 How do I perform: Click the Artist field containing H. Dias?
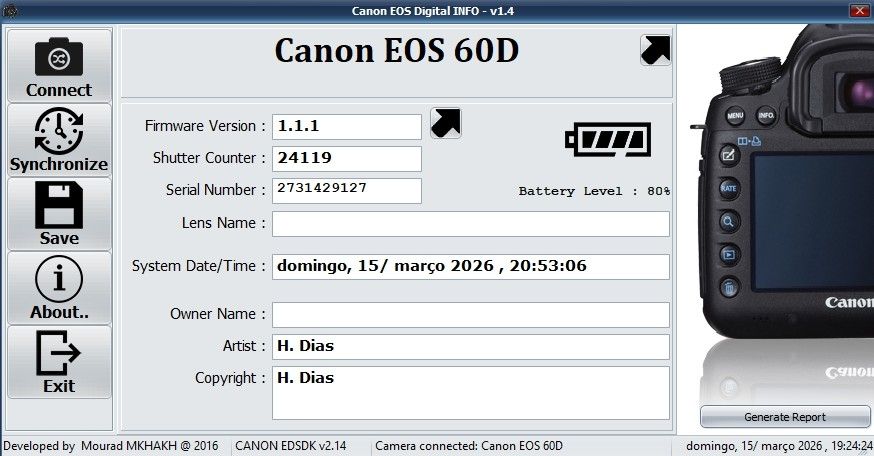pos(471,347)
